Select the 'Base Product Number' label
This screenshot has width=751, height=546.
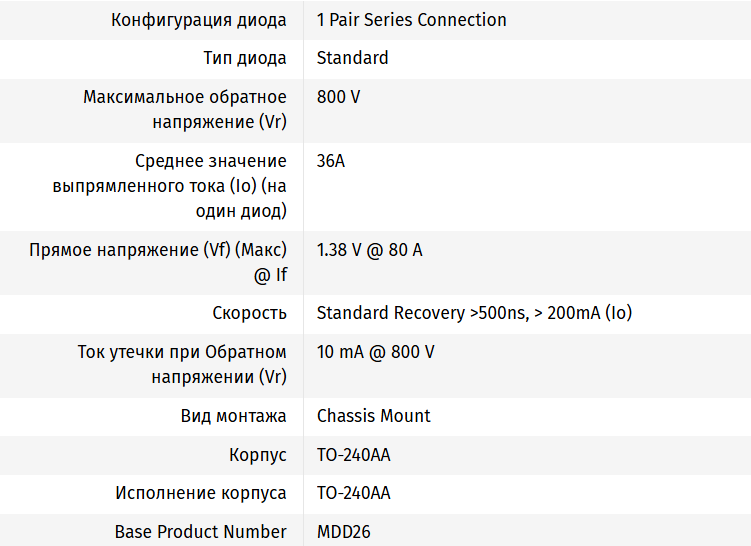click(200, 532)
